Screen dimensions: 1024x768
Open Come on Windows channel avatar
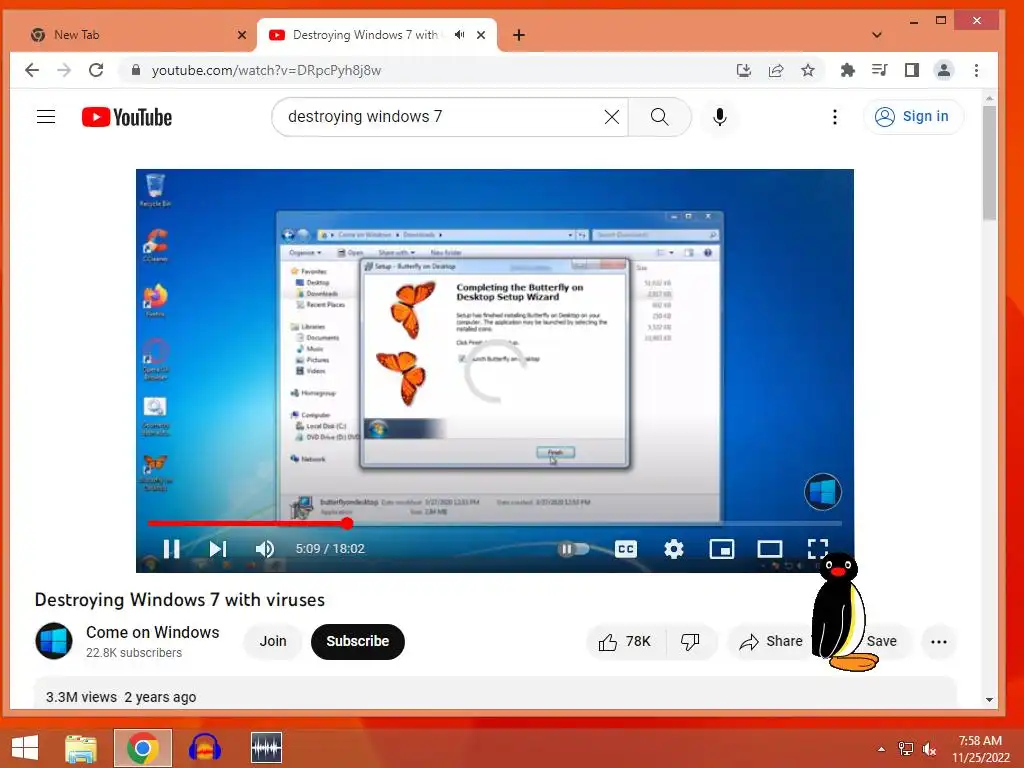pyautogui.click(x=54, y=641)
